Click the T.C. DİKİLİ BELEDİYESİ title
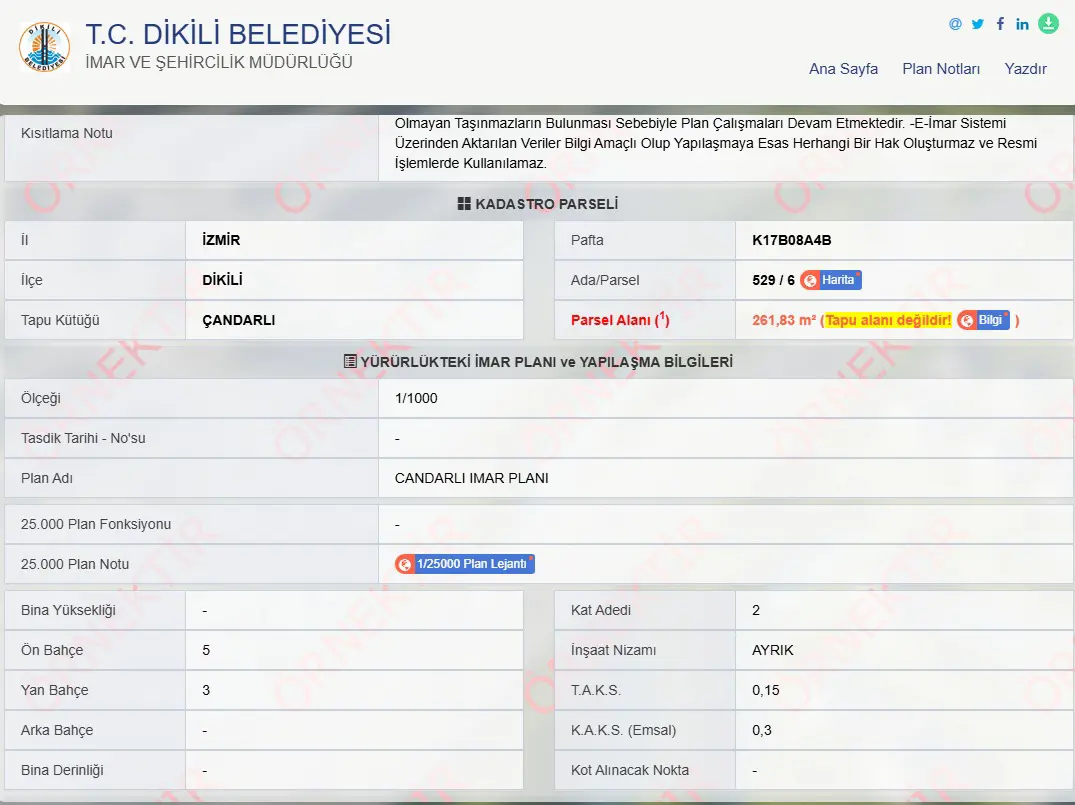Image resolution: width=1075 pixels, height=805 pixels. [x=238, y=34]
